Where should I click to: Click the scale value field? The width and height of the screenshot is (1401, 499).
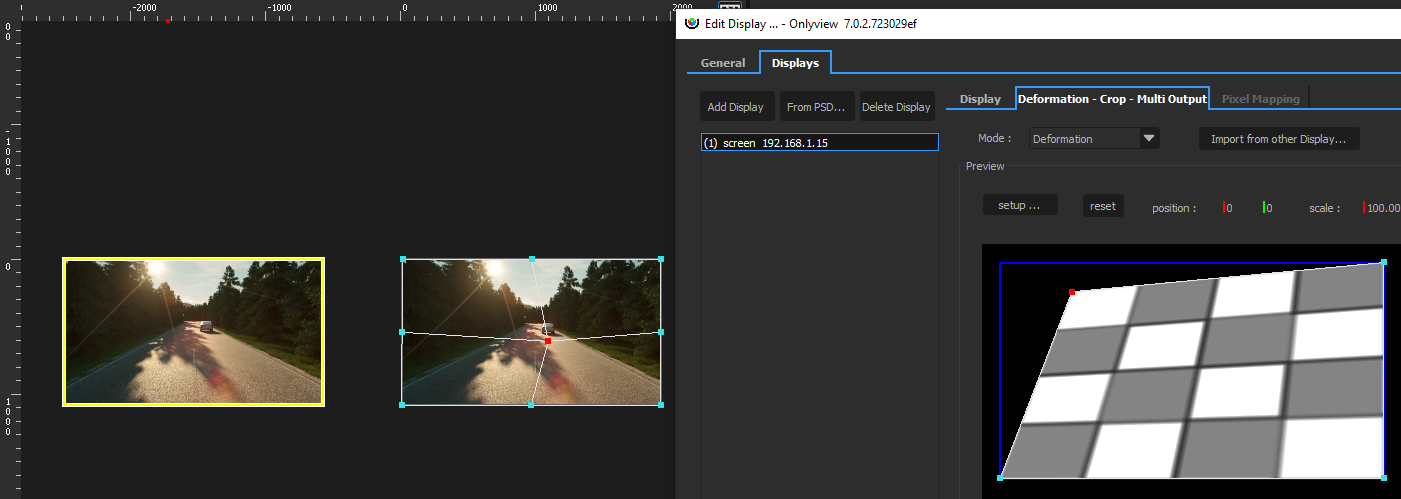tap(1382, 208)
